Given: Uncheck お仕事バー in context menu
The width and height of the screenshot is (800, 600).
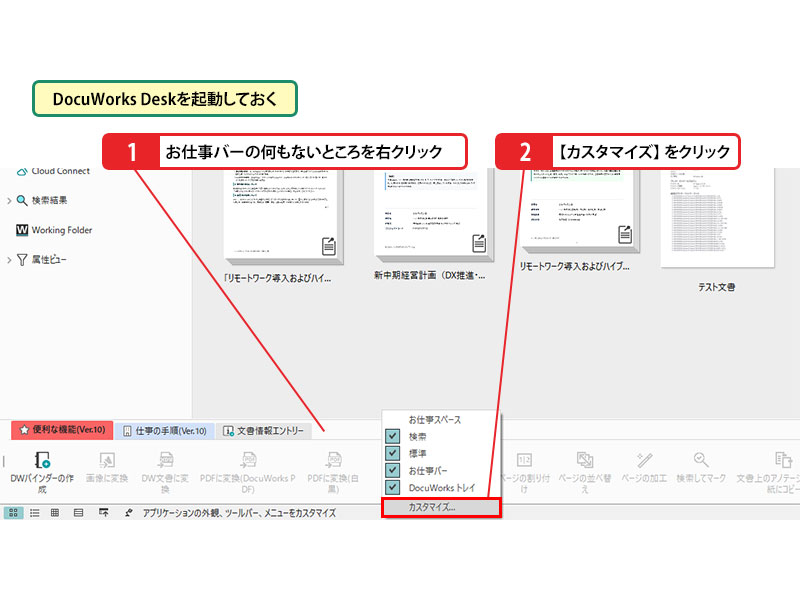Looking at the screenshot, I should tap(392, 470).
